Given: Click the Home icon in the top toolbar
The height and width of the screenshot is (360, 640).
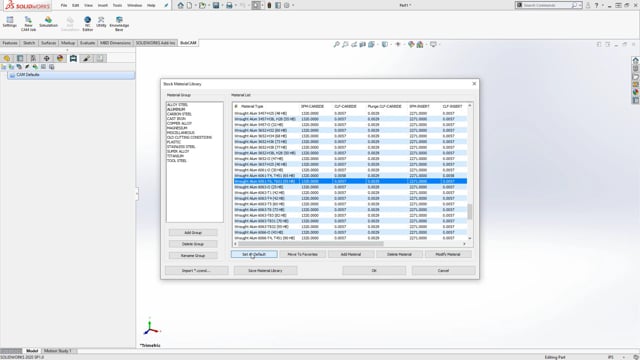Looking at the screenshot, I should point(180,5).
